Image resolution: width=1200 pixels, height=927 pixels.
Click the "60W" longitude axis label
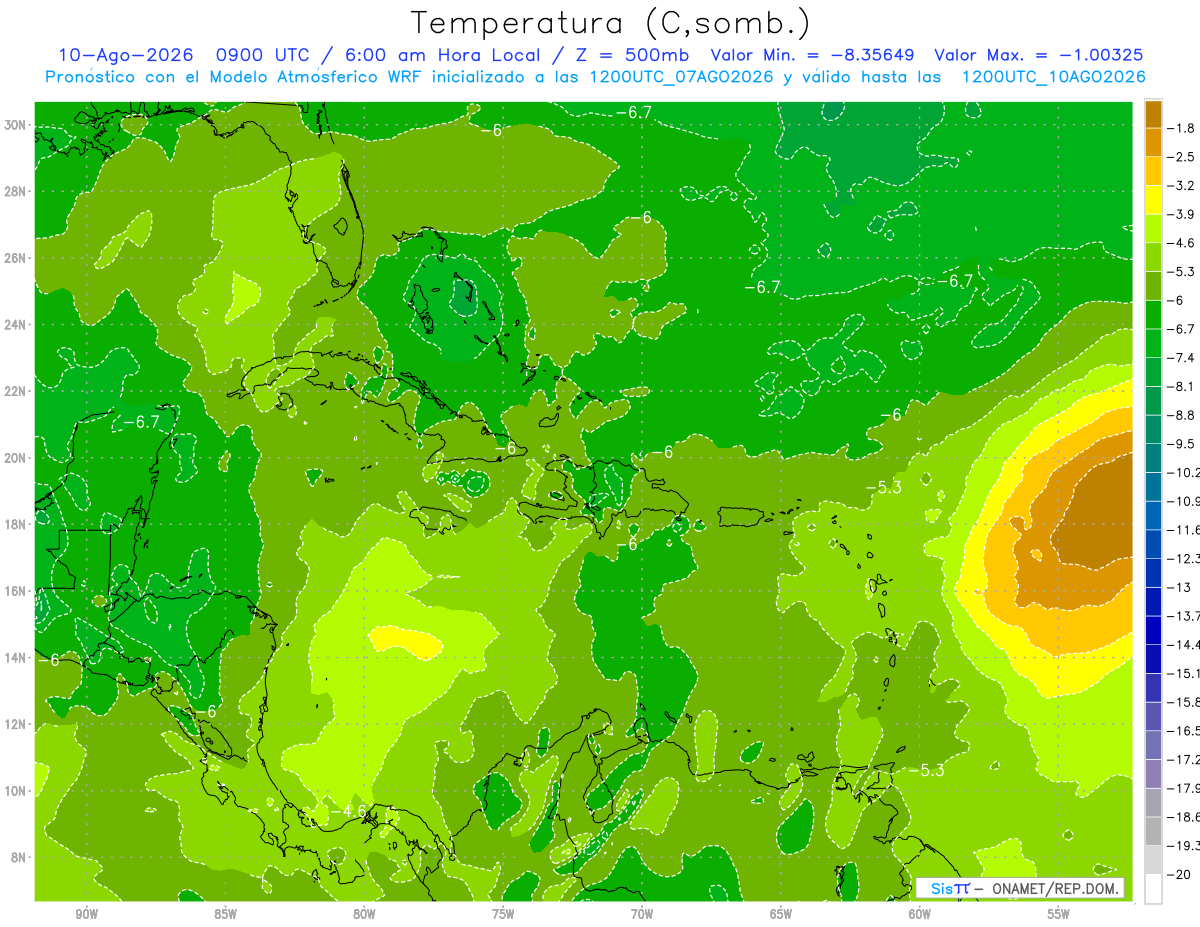920,914
